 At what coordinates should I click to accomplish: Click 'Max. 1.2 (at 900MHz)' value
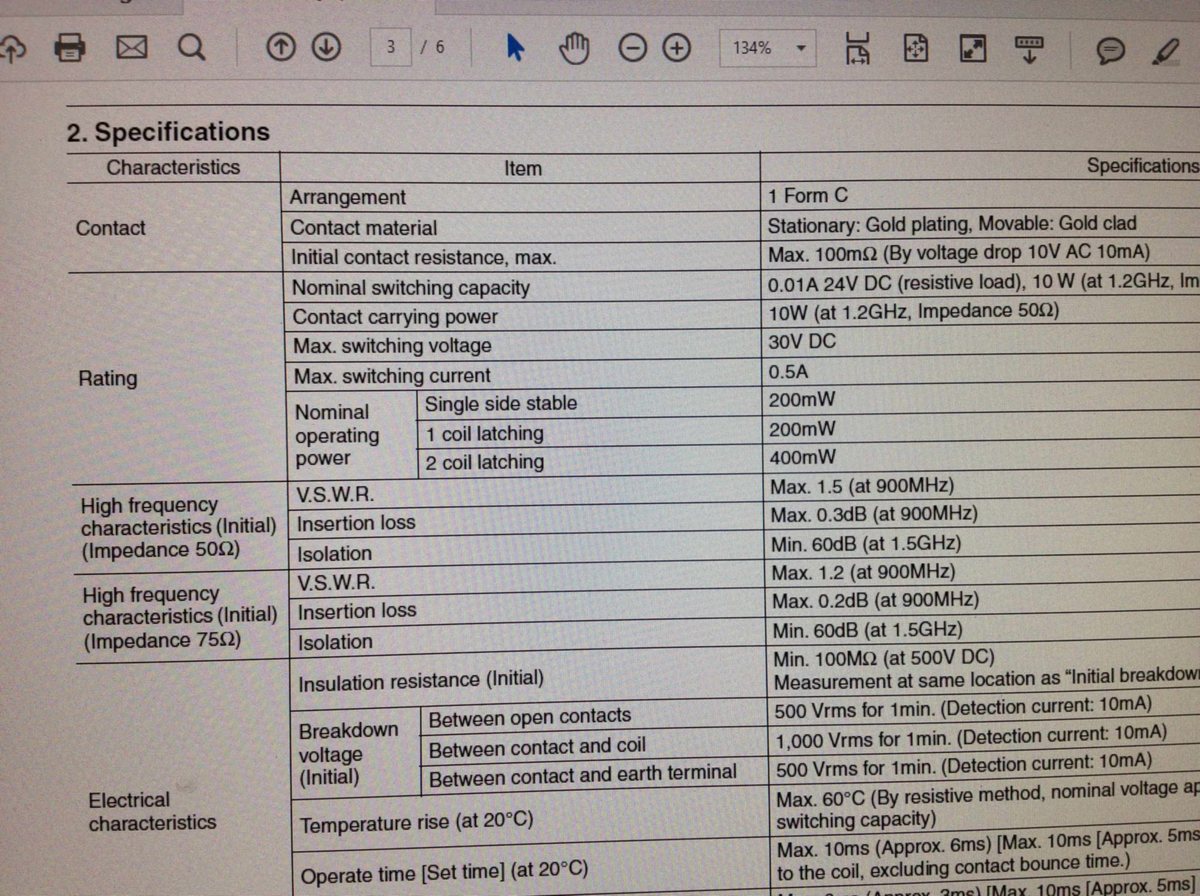[x=863, y=572]
